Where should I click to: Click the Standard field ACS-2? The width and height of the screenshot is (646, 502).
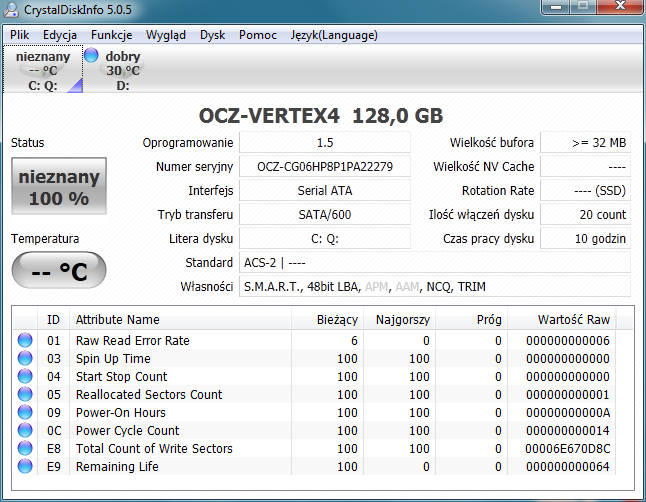(435, 263)
